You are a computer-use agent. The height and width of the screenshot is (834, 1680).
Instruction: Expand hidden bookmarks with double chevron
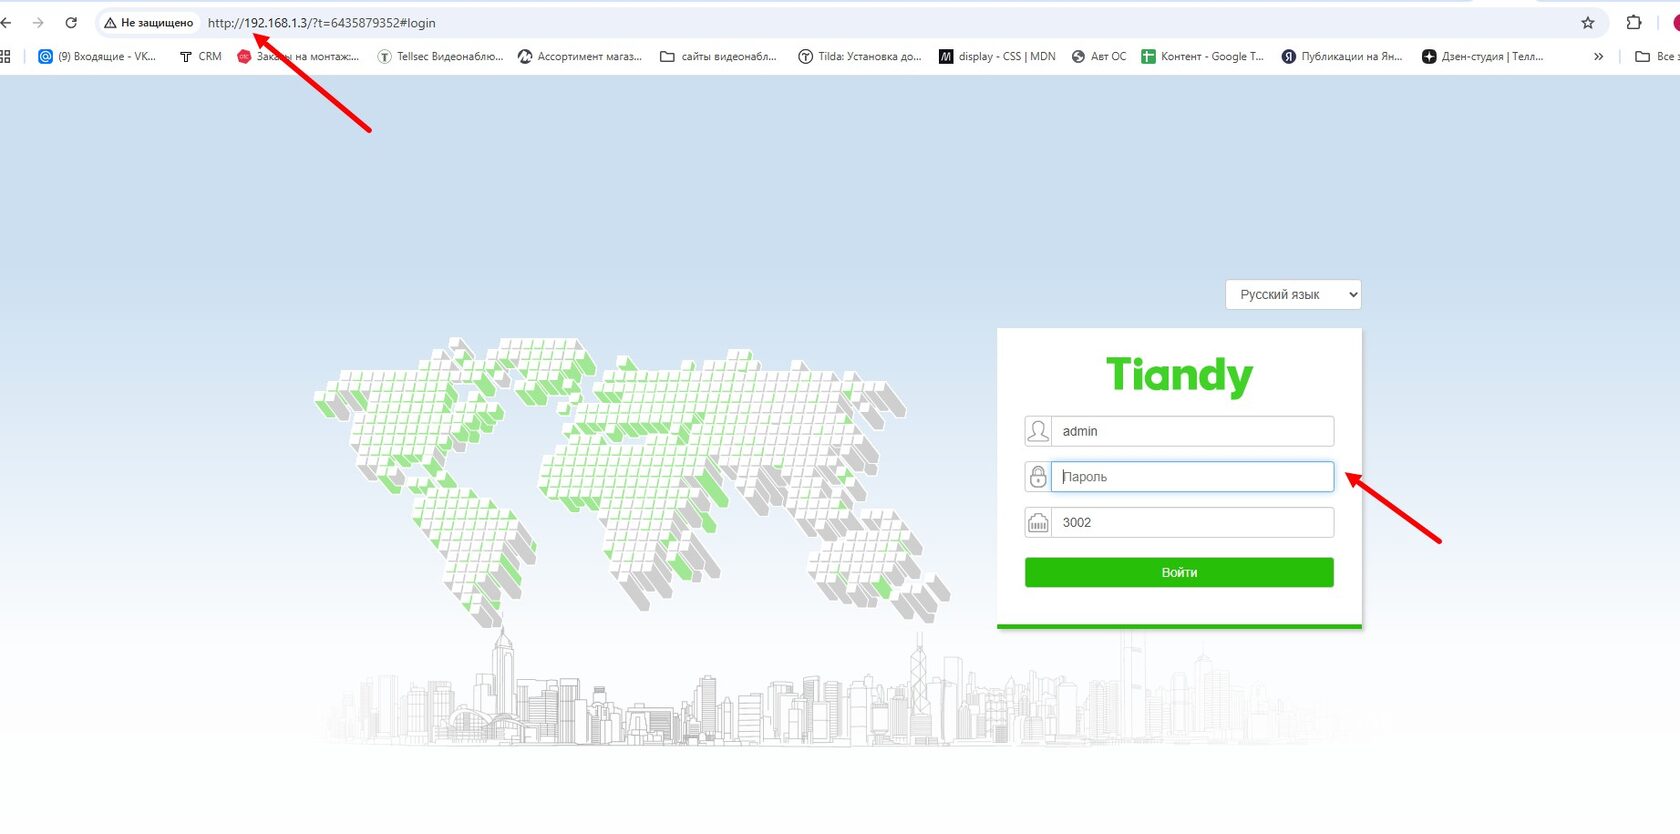point(1598,56)
